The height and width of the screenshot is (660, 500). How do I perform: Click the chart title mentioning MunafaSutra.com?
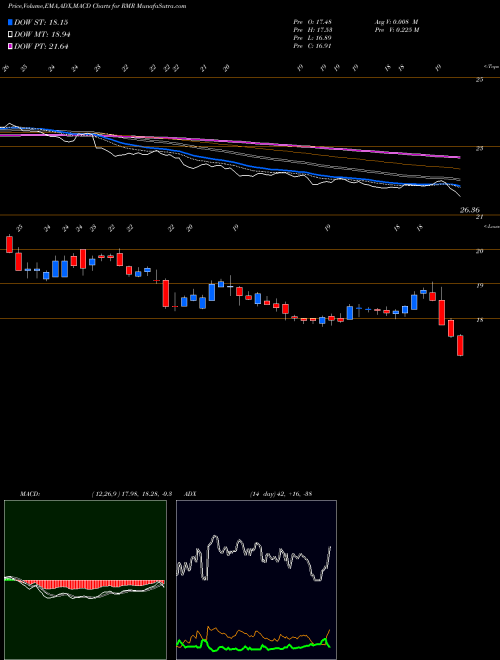(x=97, y=7)
